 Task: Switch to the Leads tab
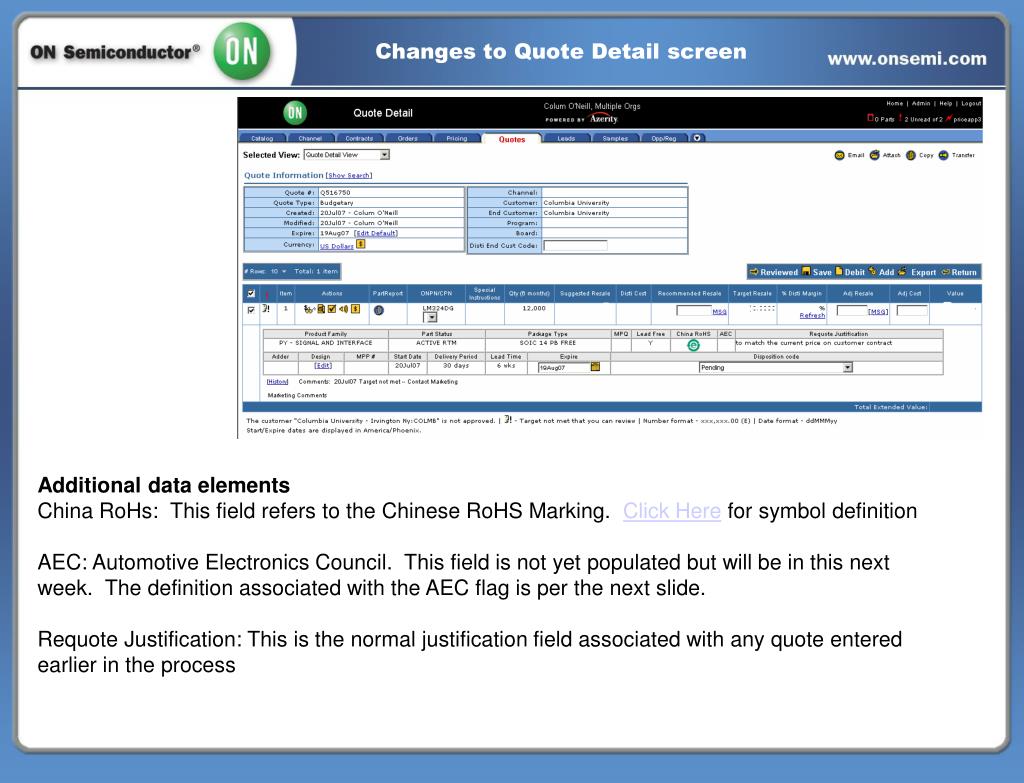tap(566, 138)
